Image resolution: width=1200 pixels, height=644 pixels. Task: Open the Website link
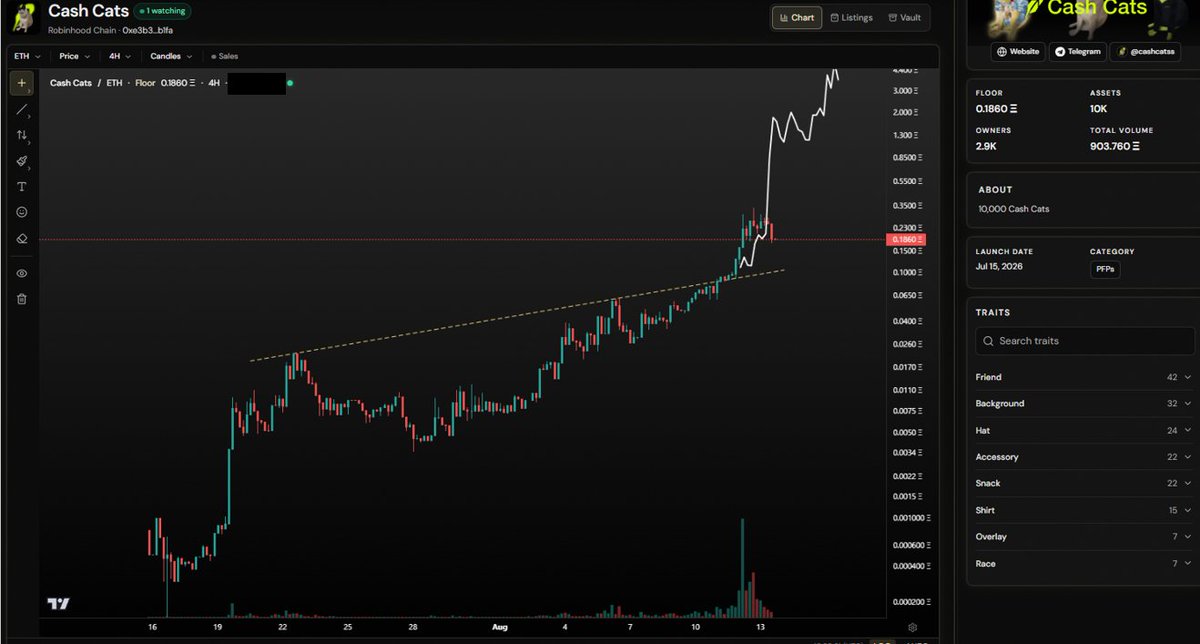[x=1019, y=51]
